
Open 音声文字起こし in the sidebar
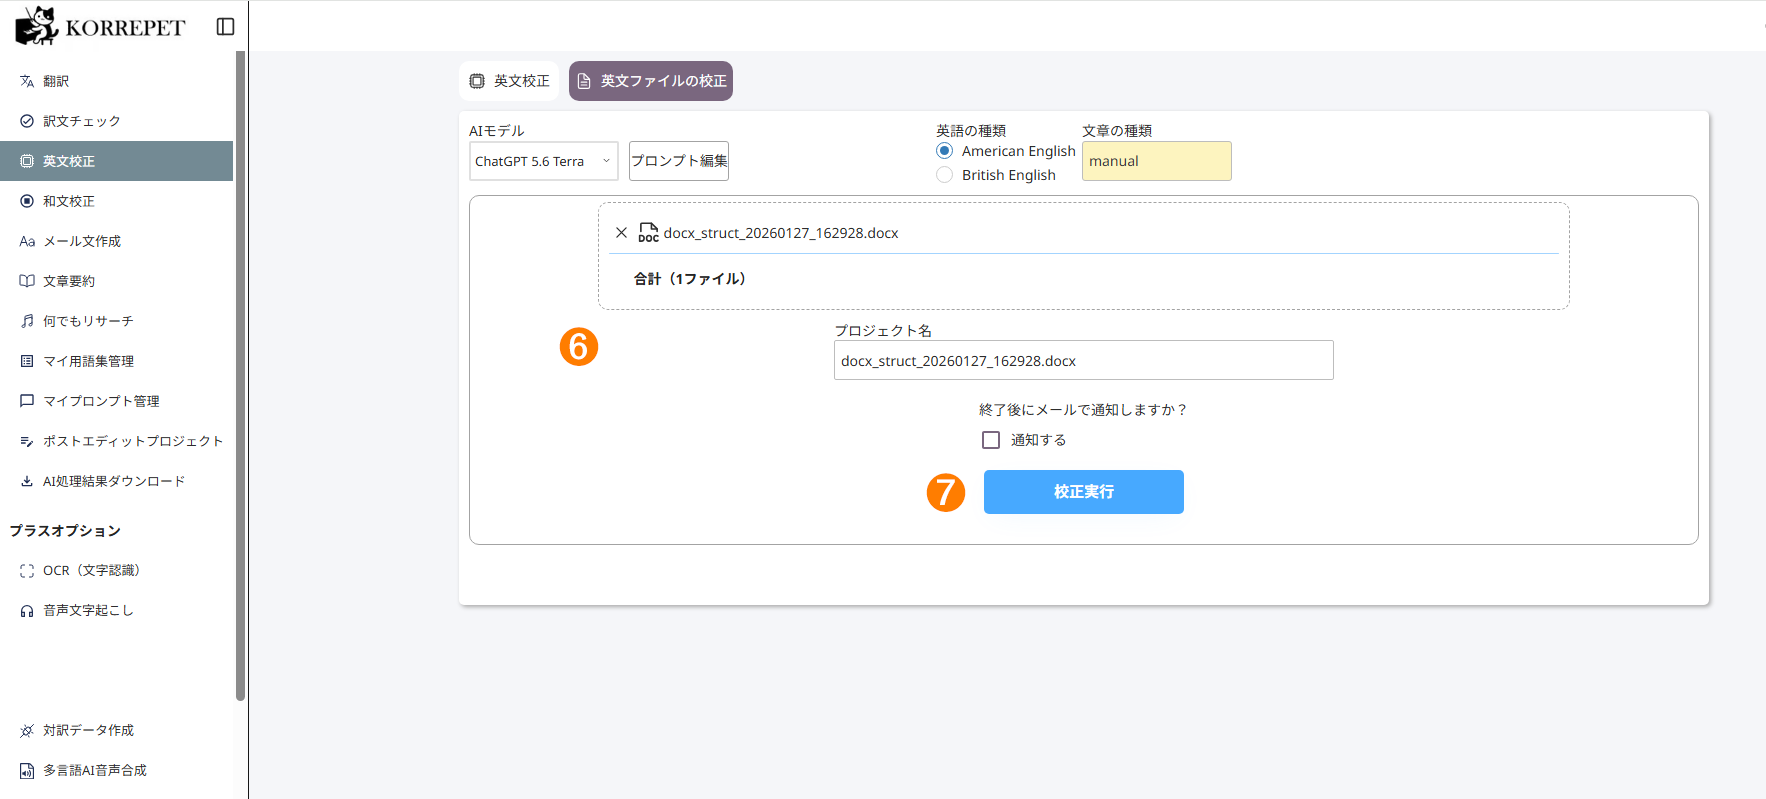tap(116, 611)
